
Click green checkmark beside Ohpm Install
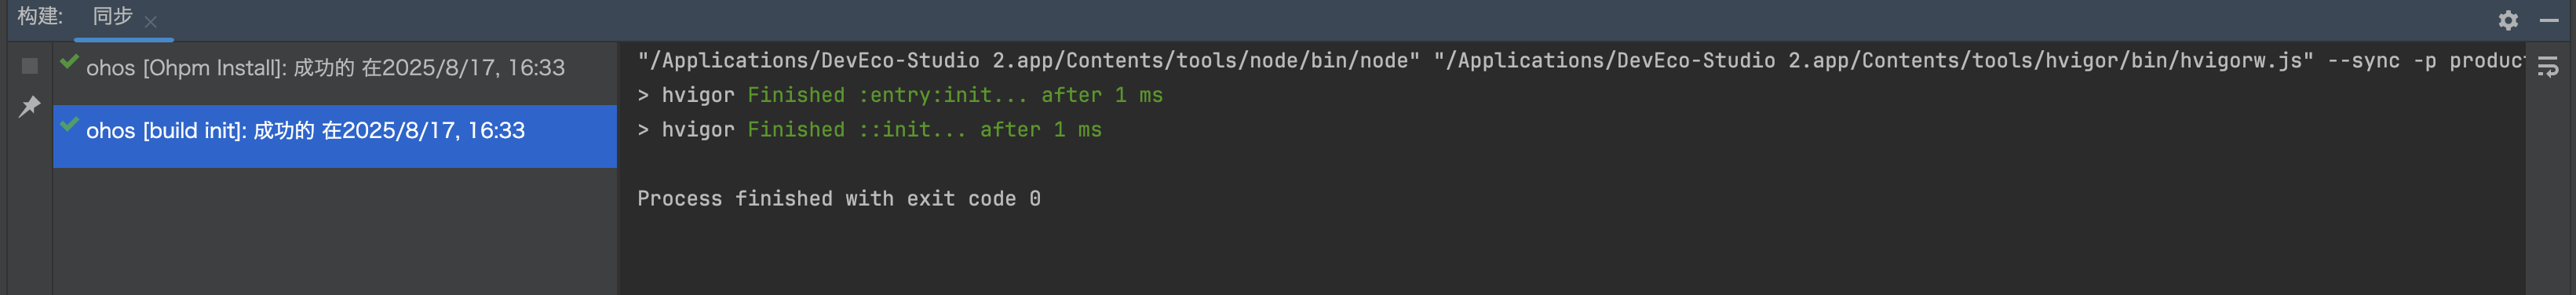click(69, 62)
